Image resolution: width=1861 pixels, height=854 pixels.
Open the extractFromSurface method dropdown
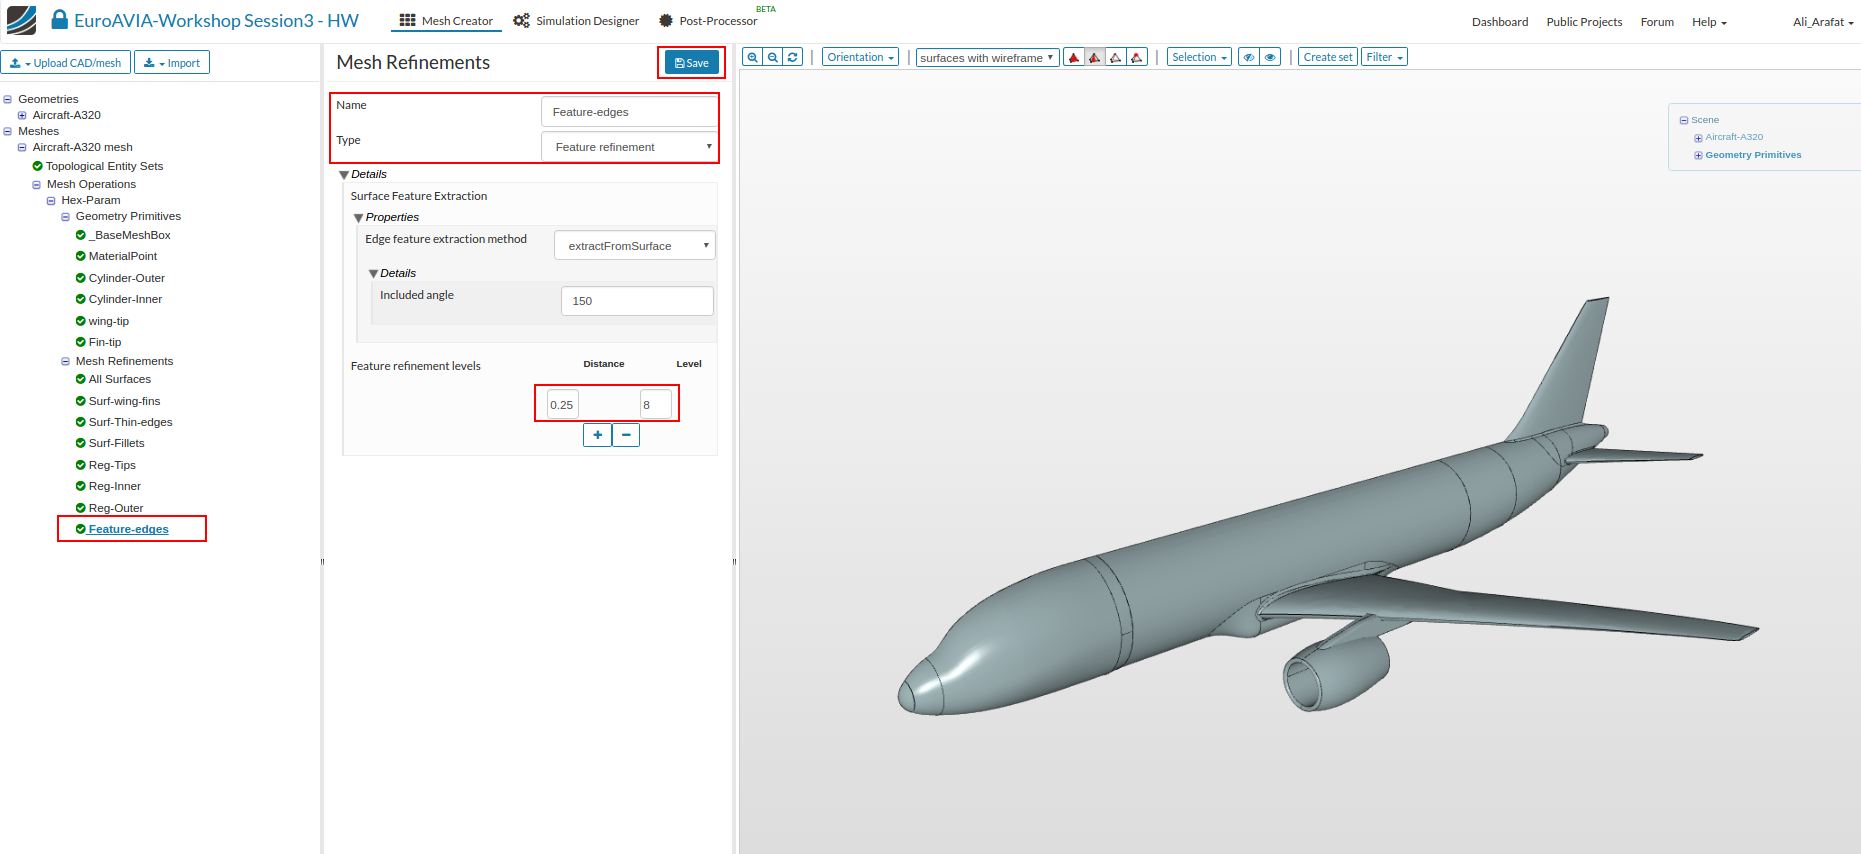tap(635, 246)
